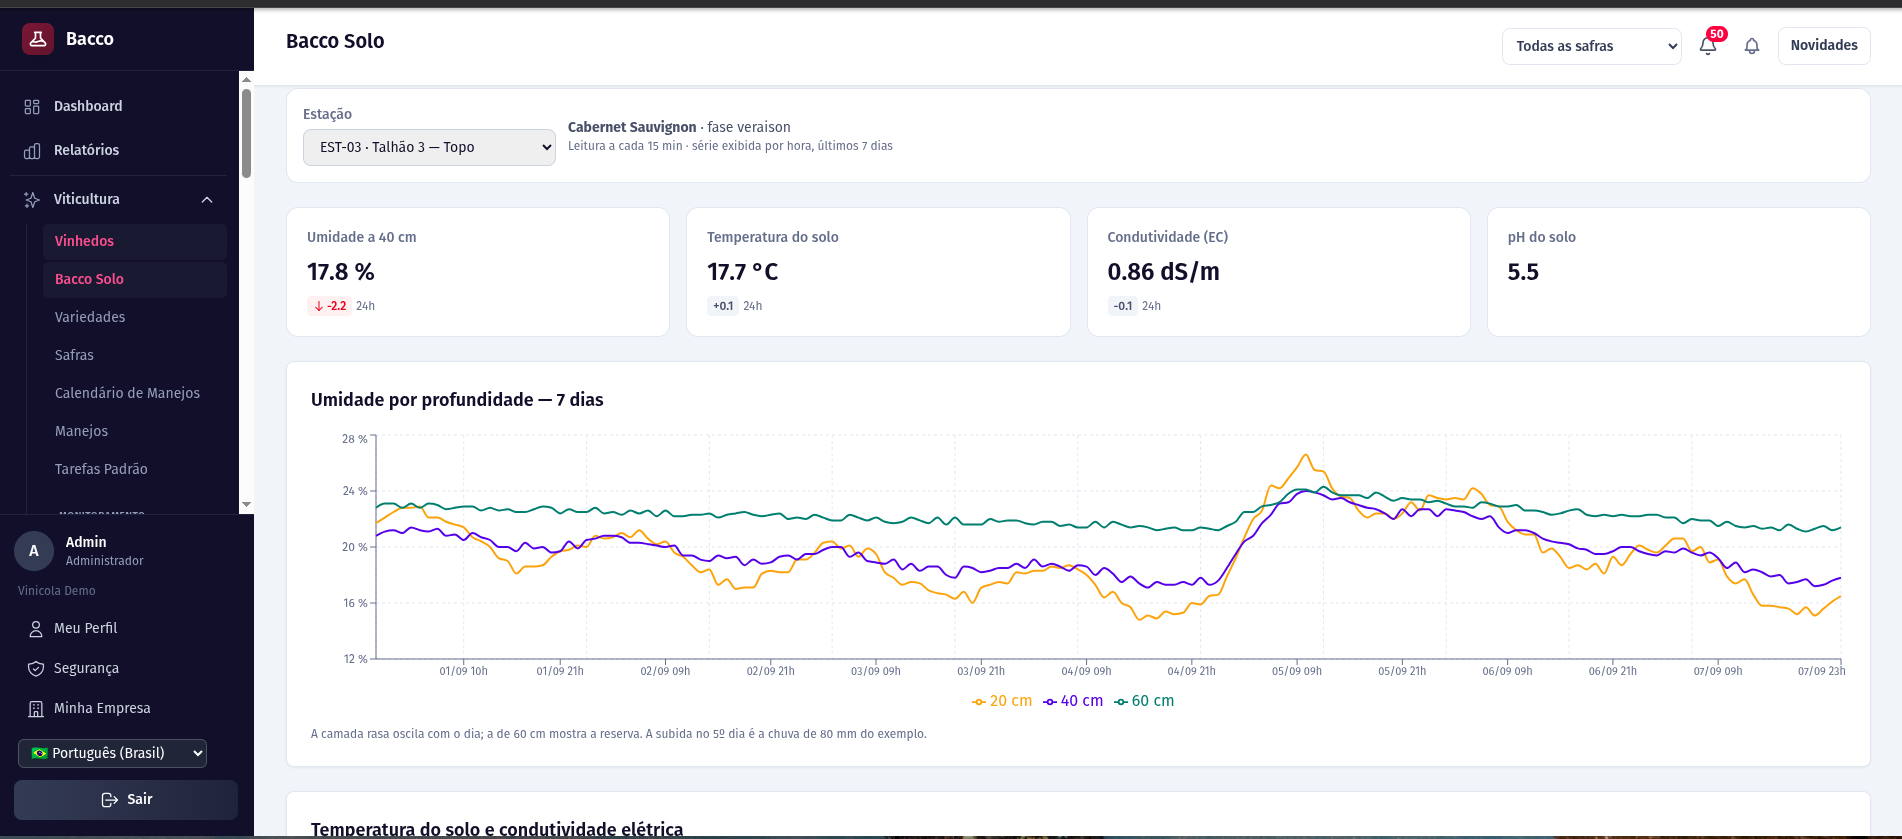Viewport: 1902px width, 839px height.
Task: Click the 07/09 23h axis label
Action: [1822, 671]
